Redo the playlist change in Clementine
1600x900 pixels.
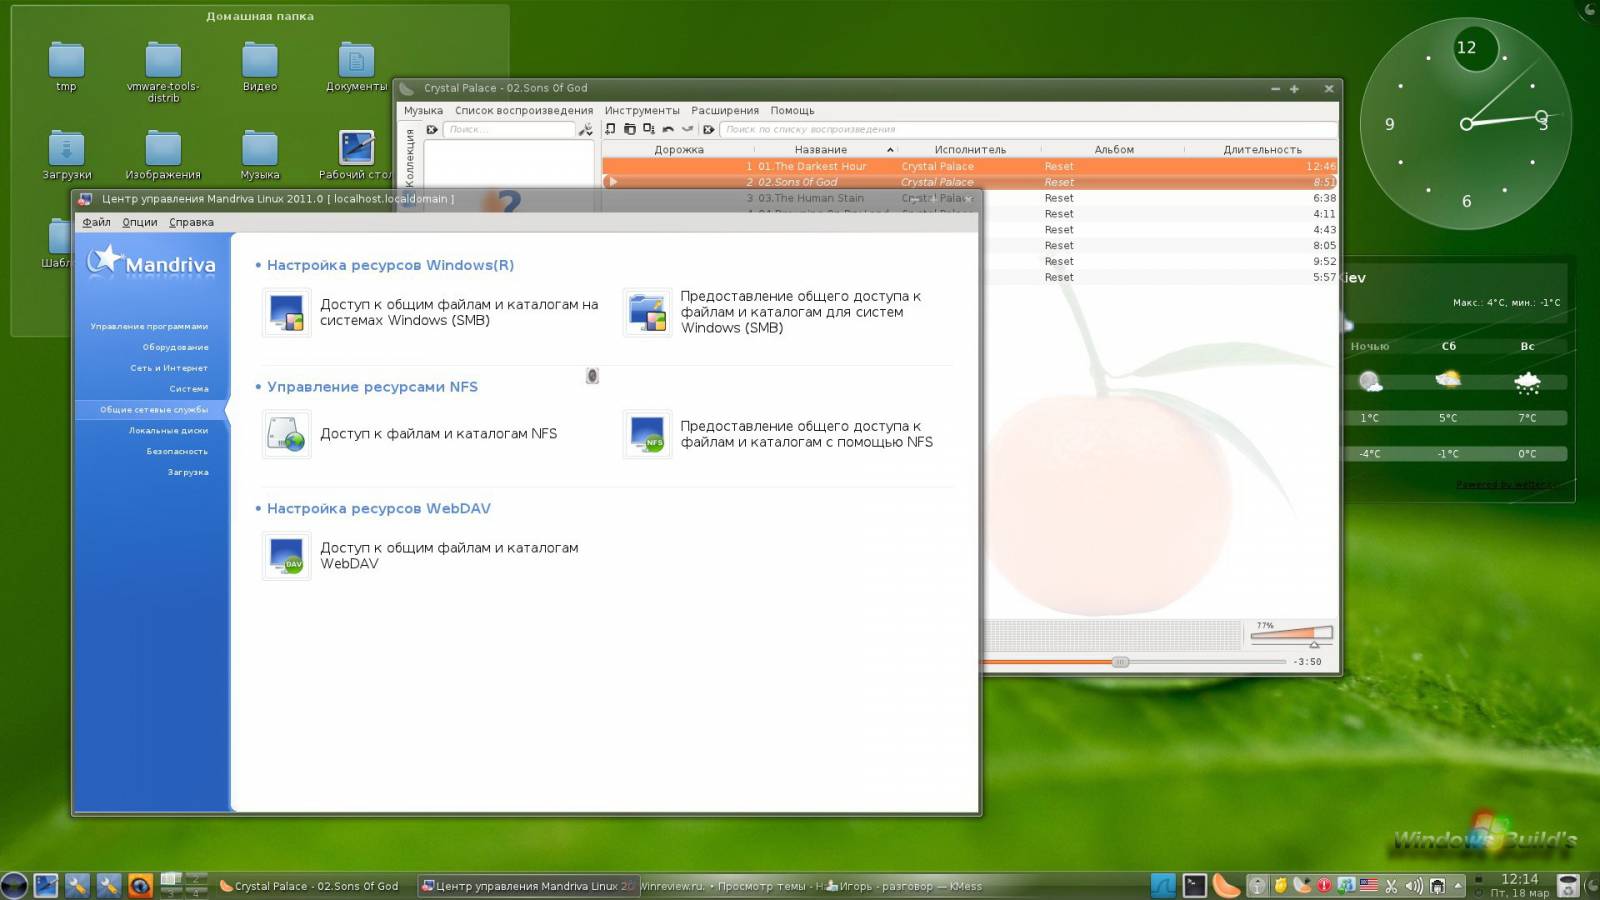pyautogui.click(x=687, y=129)
